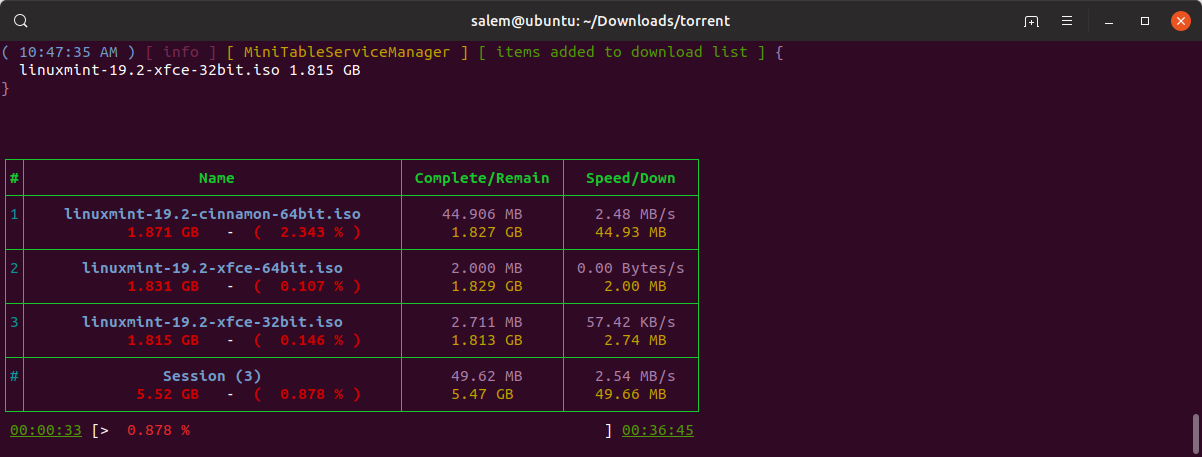Image resolution: width=1202 pixels, height=457 pixels.
Task: Click the elapsed time 00:00:33
Action: coord(45,430)
